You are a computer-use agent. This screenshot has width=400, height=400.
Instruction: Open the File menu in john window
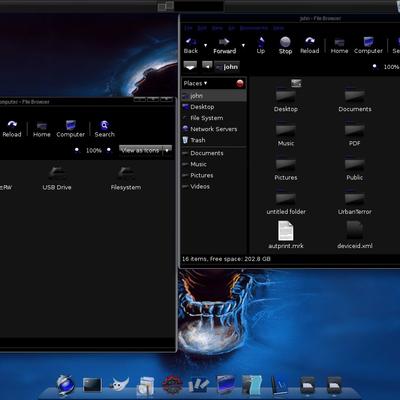(188, 28)
